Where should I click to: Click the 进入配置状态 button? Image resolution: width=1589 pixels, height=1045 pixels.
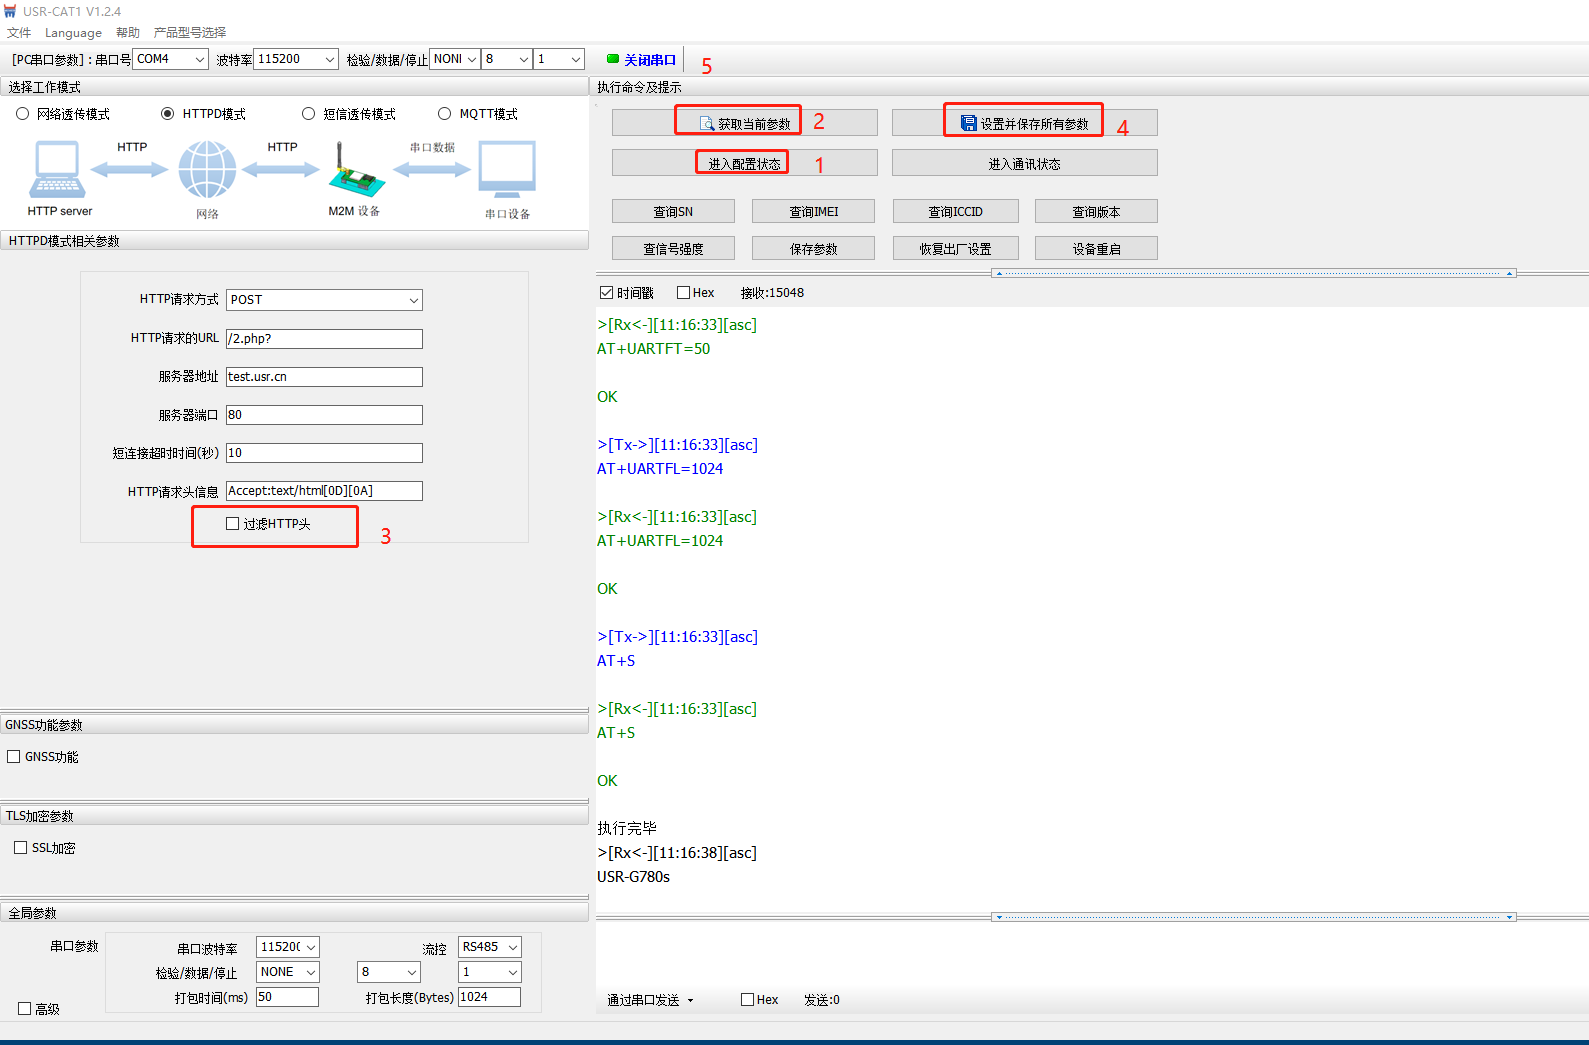(x=744, y=163)
